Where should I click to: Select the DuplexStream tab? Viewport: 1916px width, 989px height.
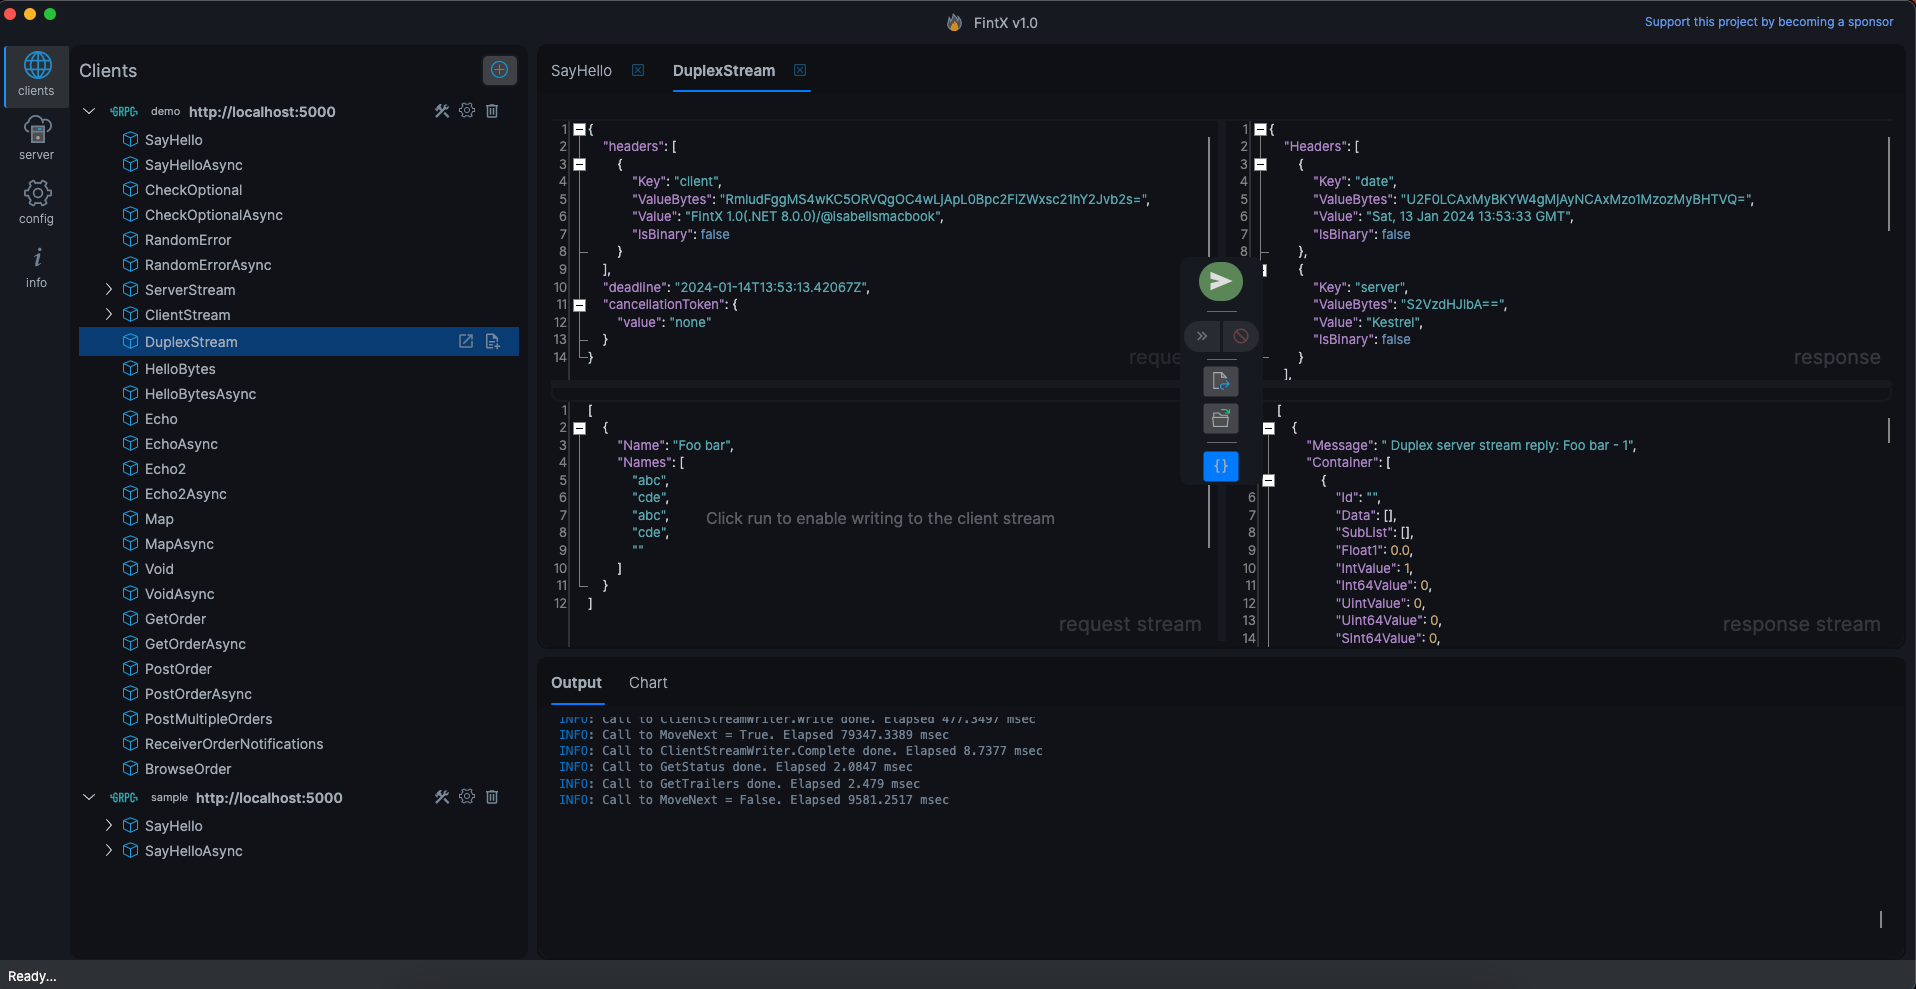pos(724,70)
